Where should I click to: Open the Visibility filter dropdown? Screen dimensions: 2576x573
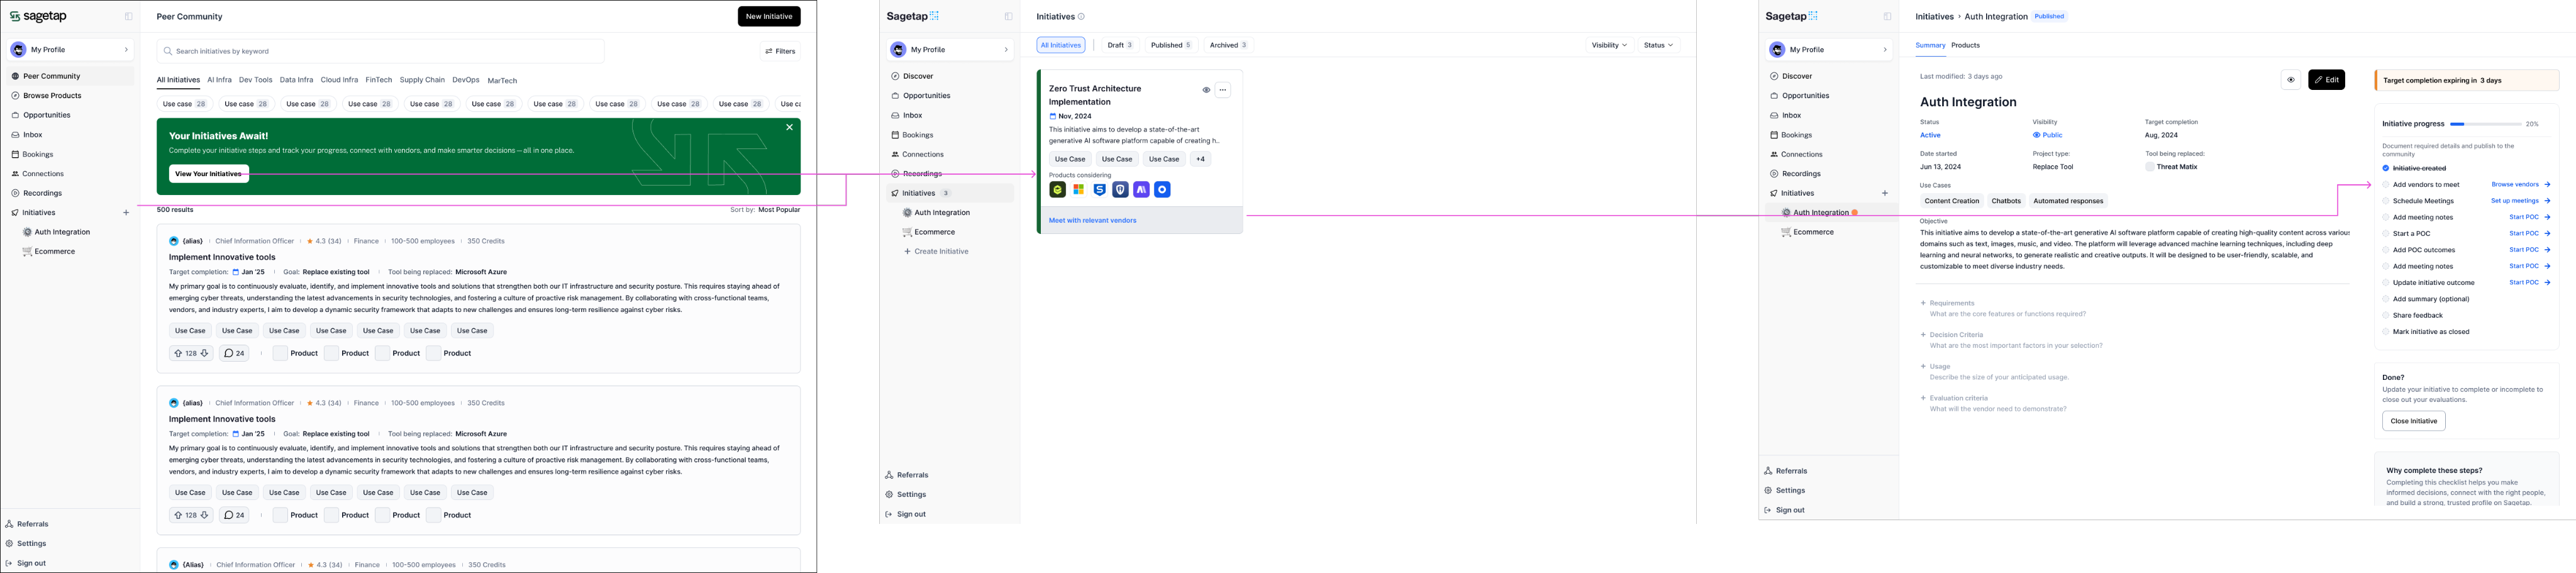pyautogui.click(x=1609, y=45)
